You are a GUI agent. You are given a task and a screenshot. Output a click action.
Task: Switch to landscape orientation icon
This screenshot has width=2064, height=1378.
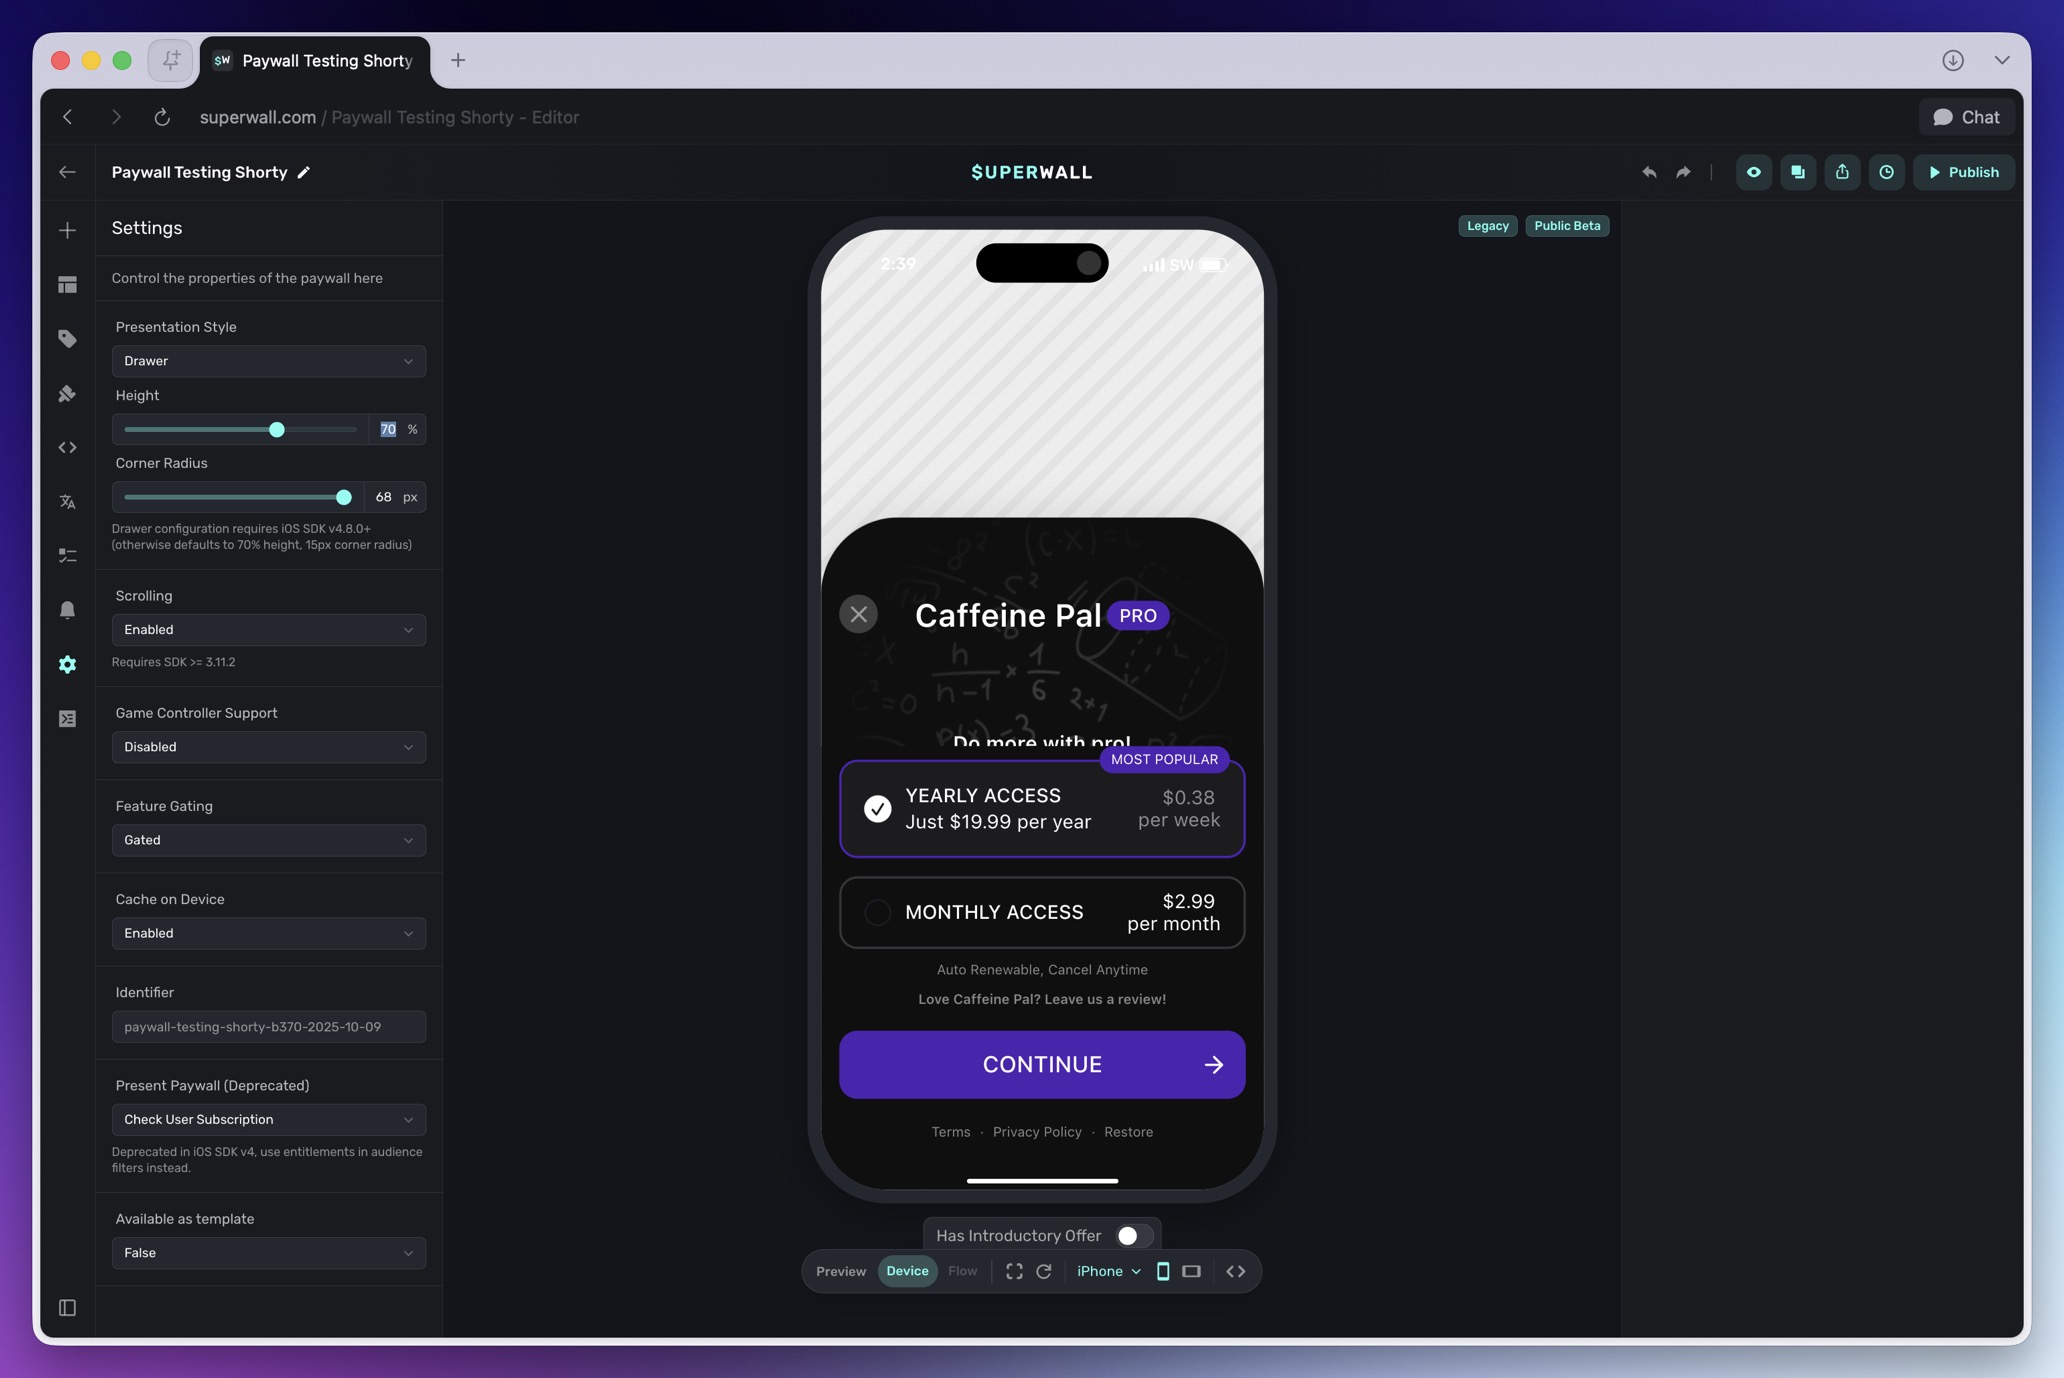pos(1191,1271)
